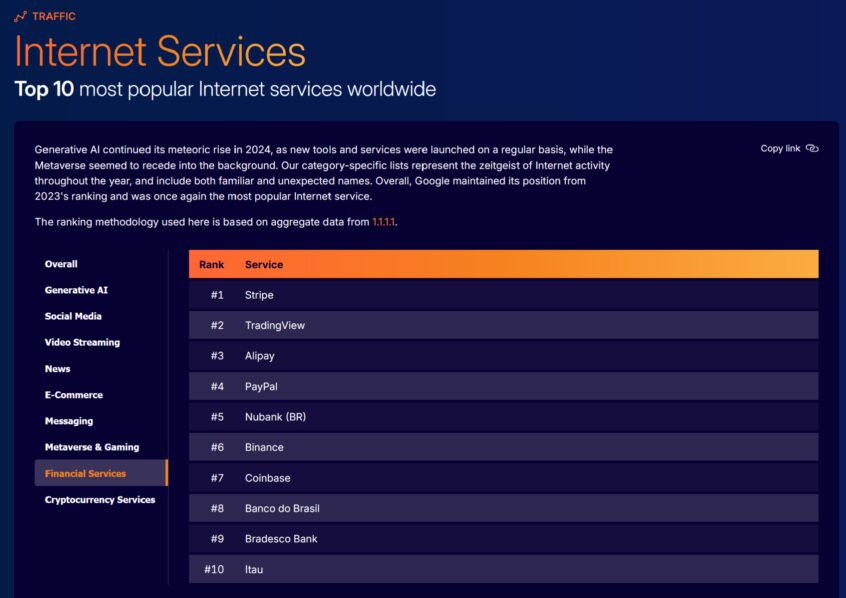This screenshot has width=846, height=598.
Task: Switch to the E-Commerce tab
Action: coord(73,395)
